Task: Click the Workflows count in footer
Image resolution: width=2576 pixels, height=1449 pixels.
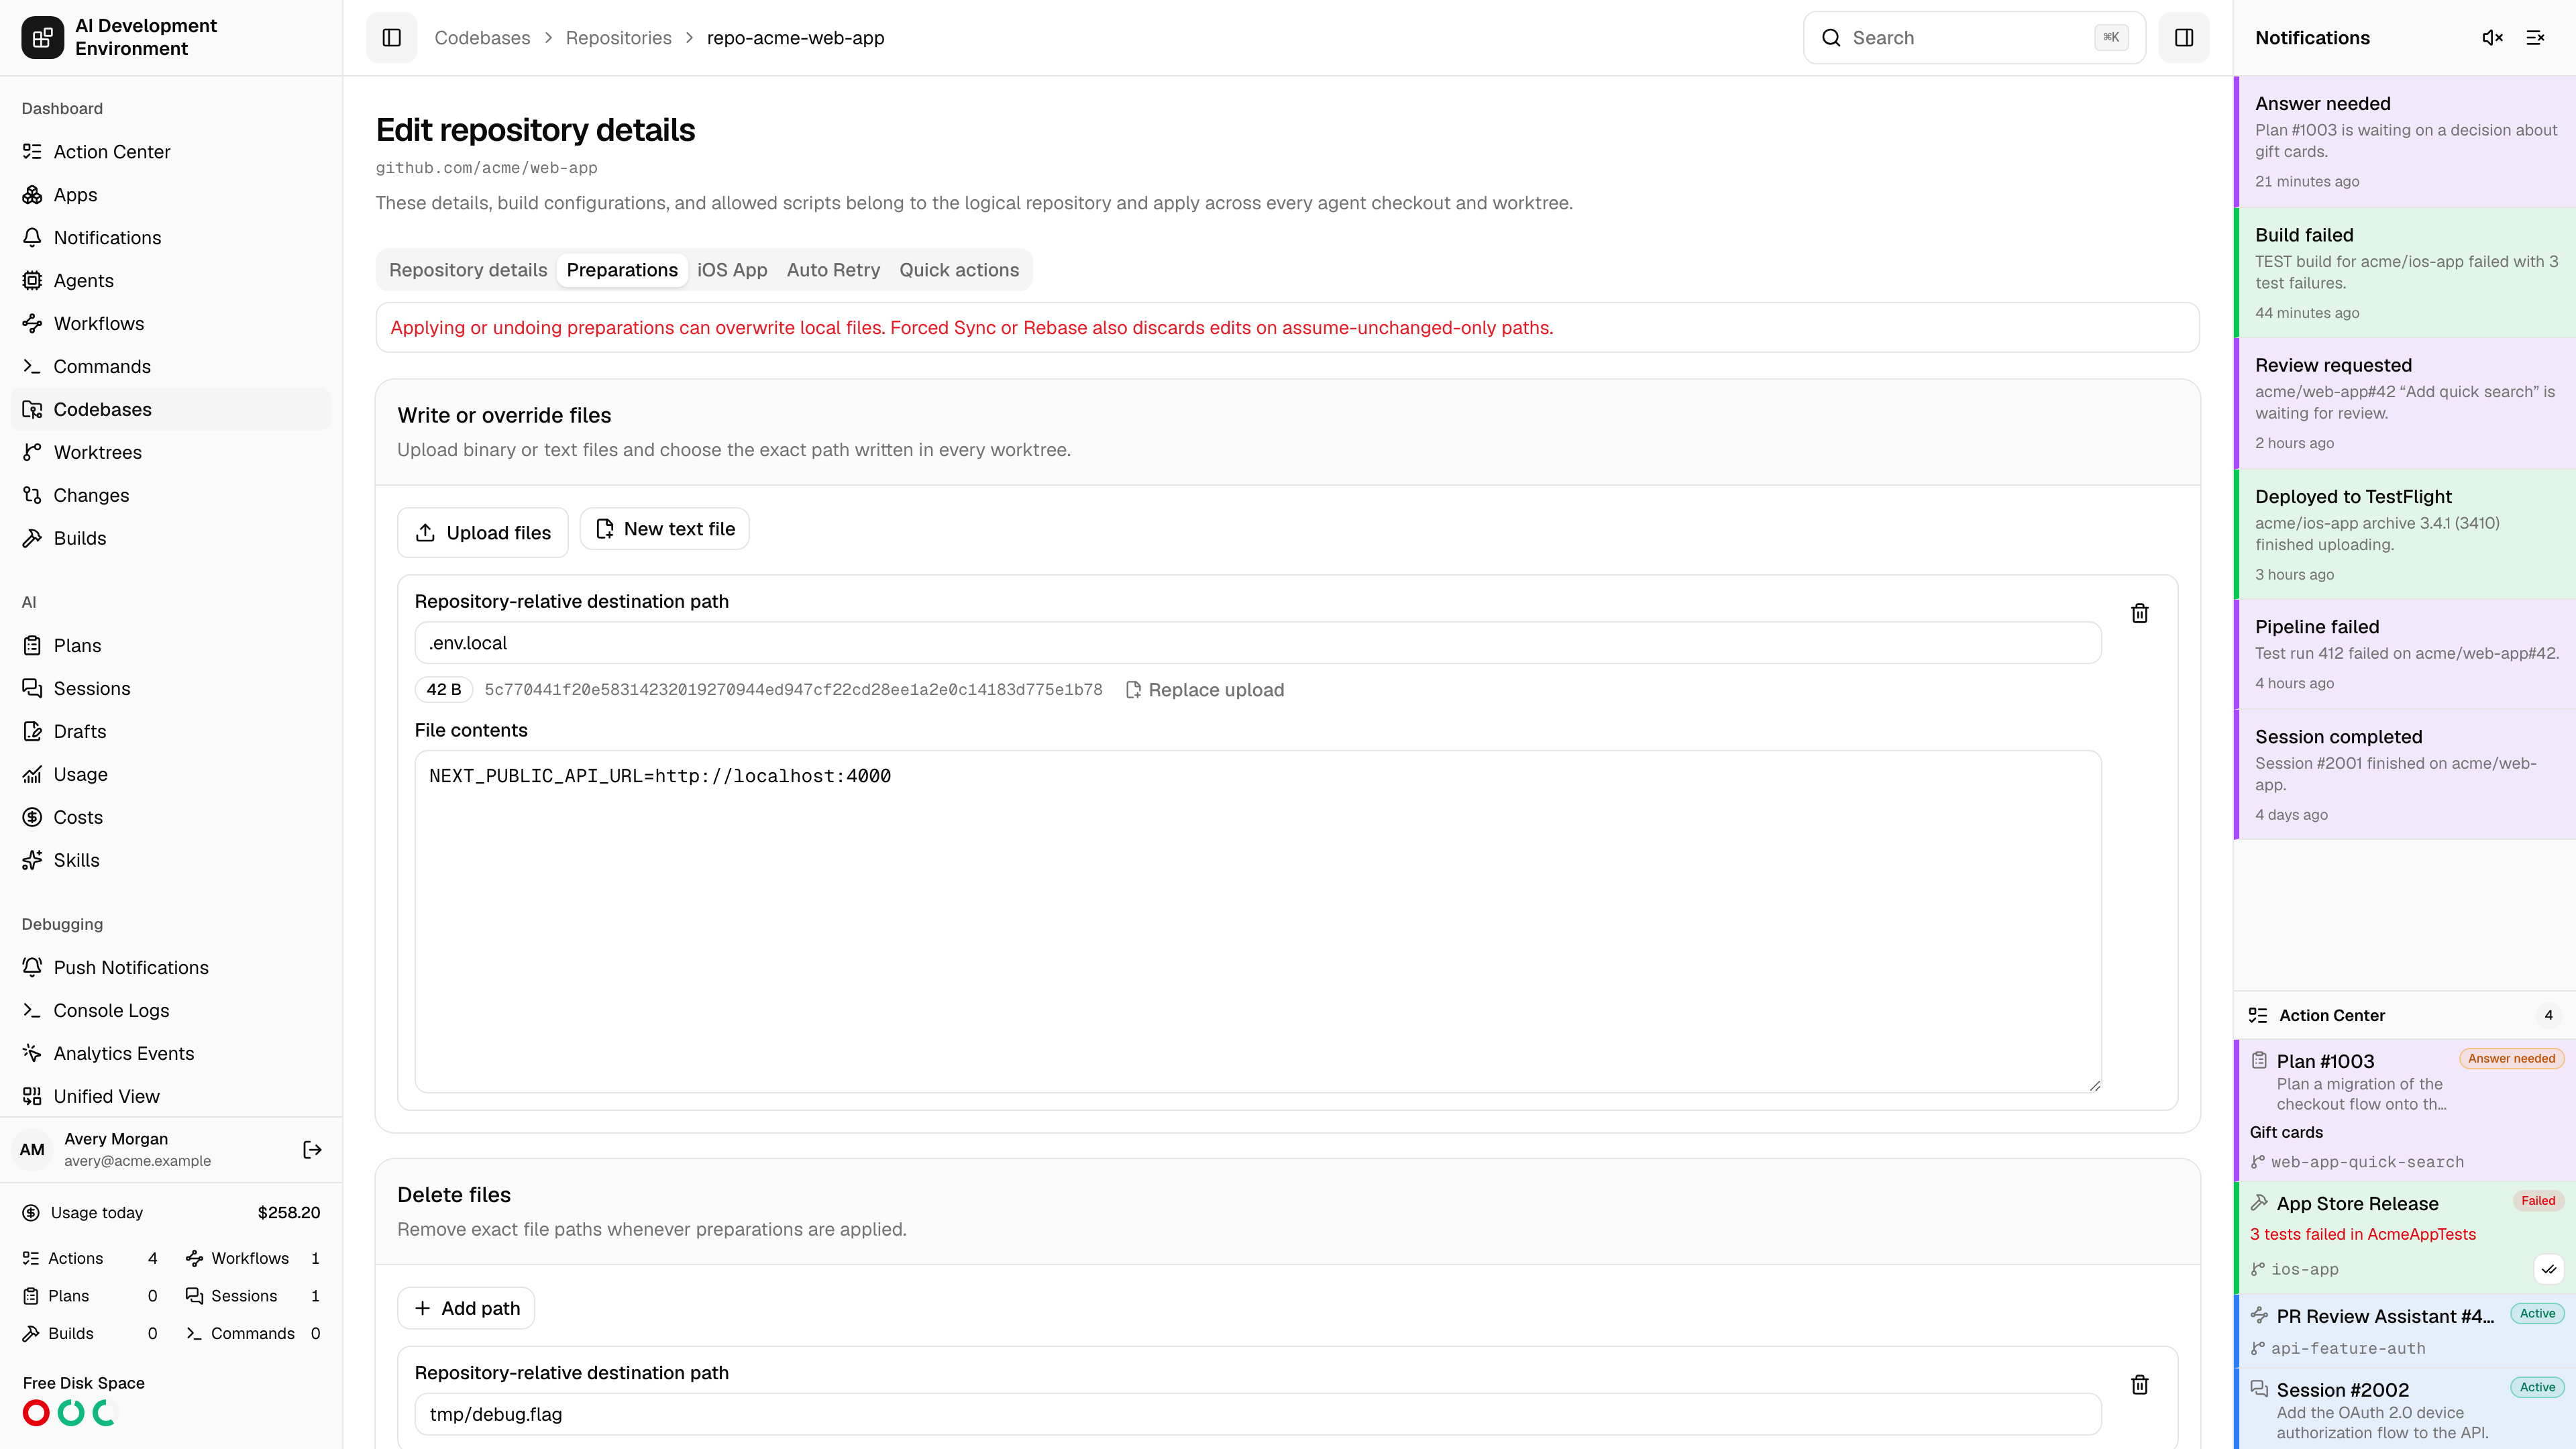Action: tap(253, 1259)
